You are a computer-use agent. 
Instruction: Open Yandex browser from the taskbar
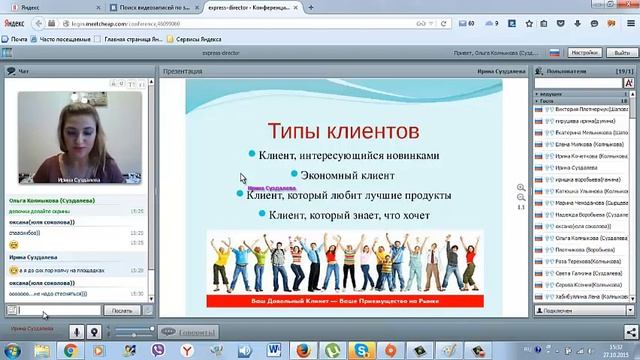click(x=187, y=351)
